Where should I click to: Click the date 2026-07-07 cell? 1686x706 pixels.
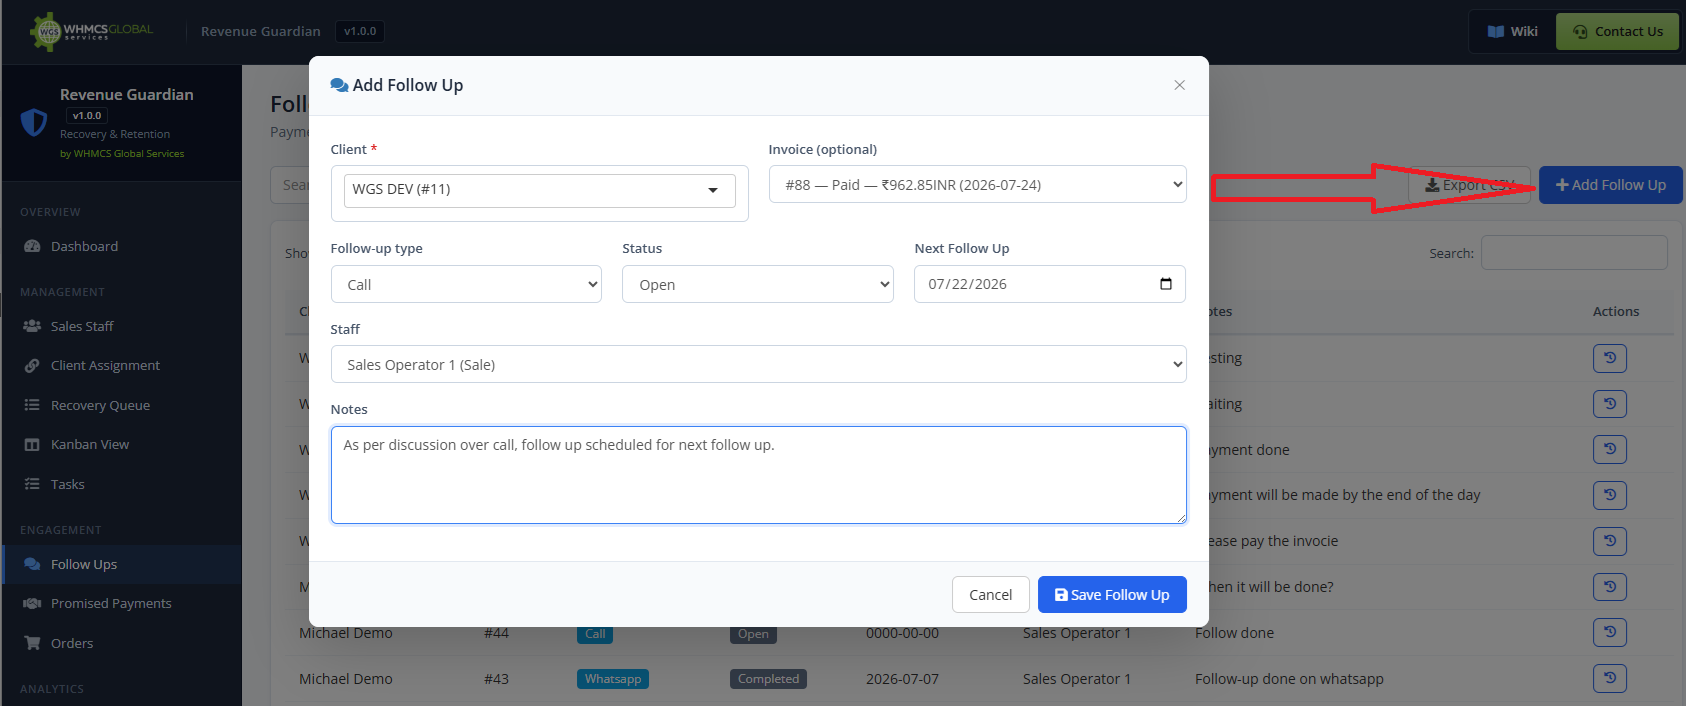902,679
